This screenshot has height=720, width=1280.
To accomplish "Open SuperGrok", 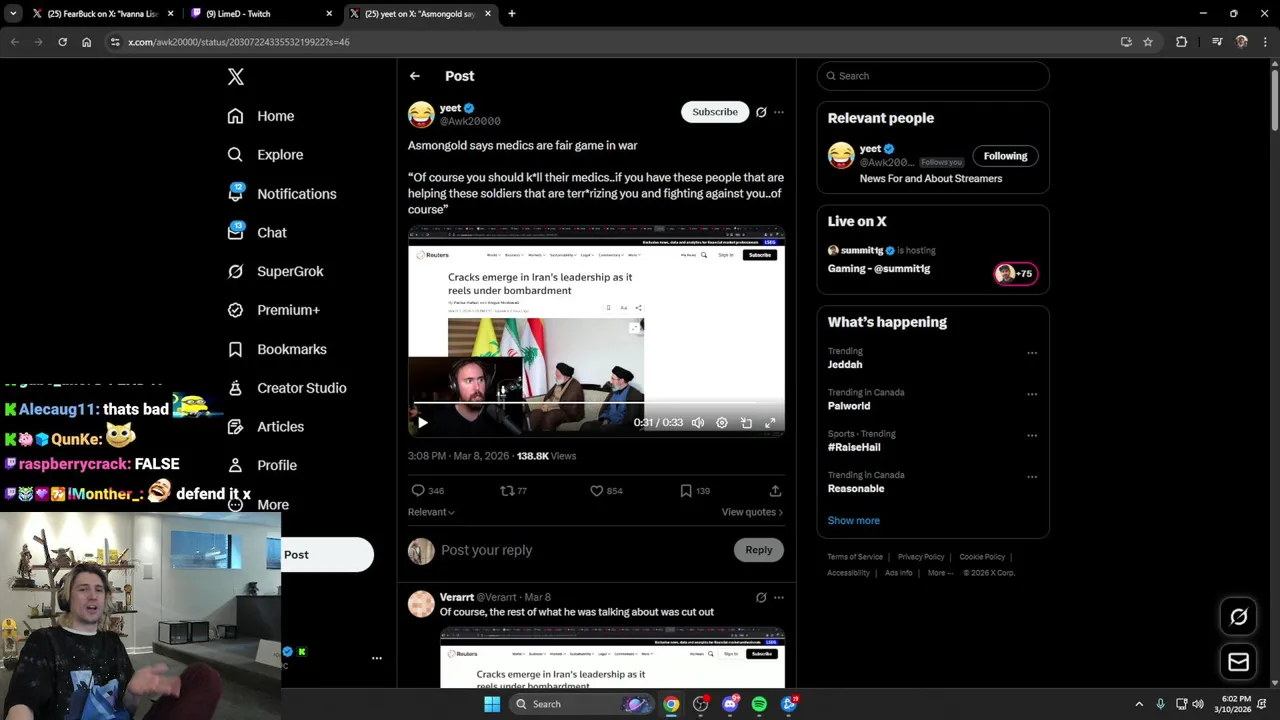I will click(275, 271).
